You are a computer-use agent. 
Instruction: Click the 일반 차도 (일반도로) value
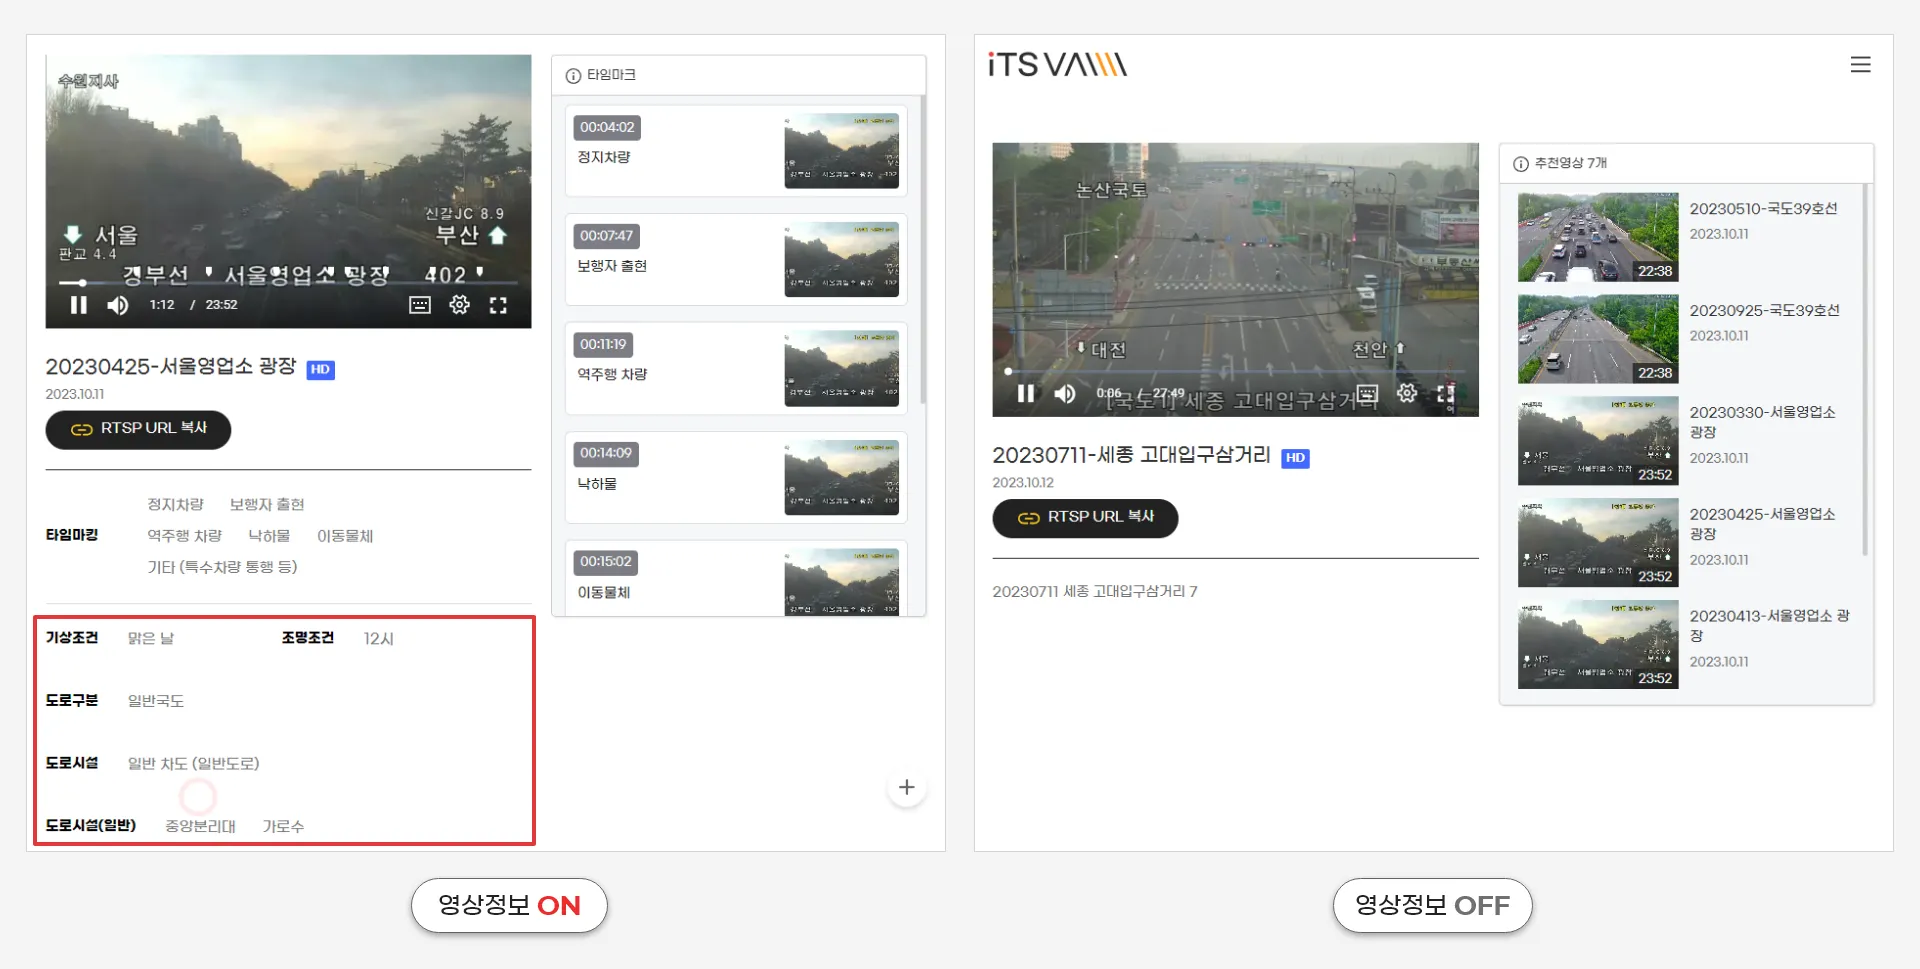(x=193, y=764)
